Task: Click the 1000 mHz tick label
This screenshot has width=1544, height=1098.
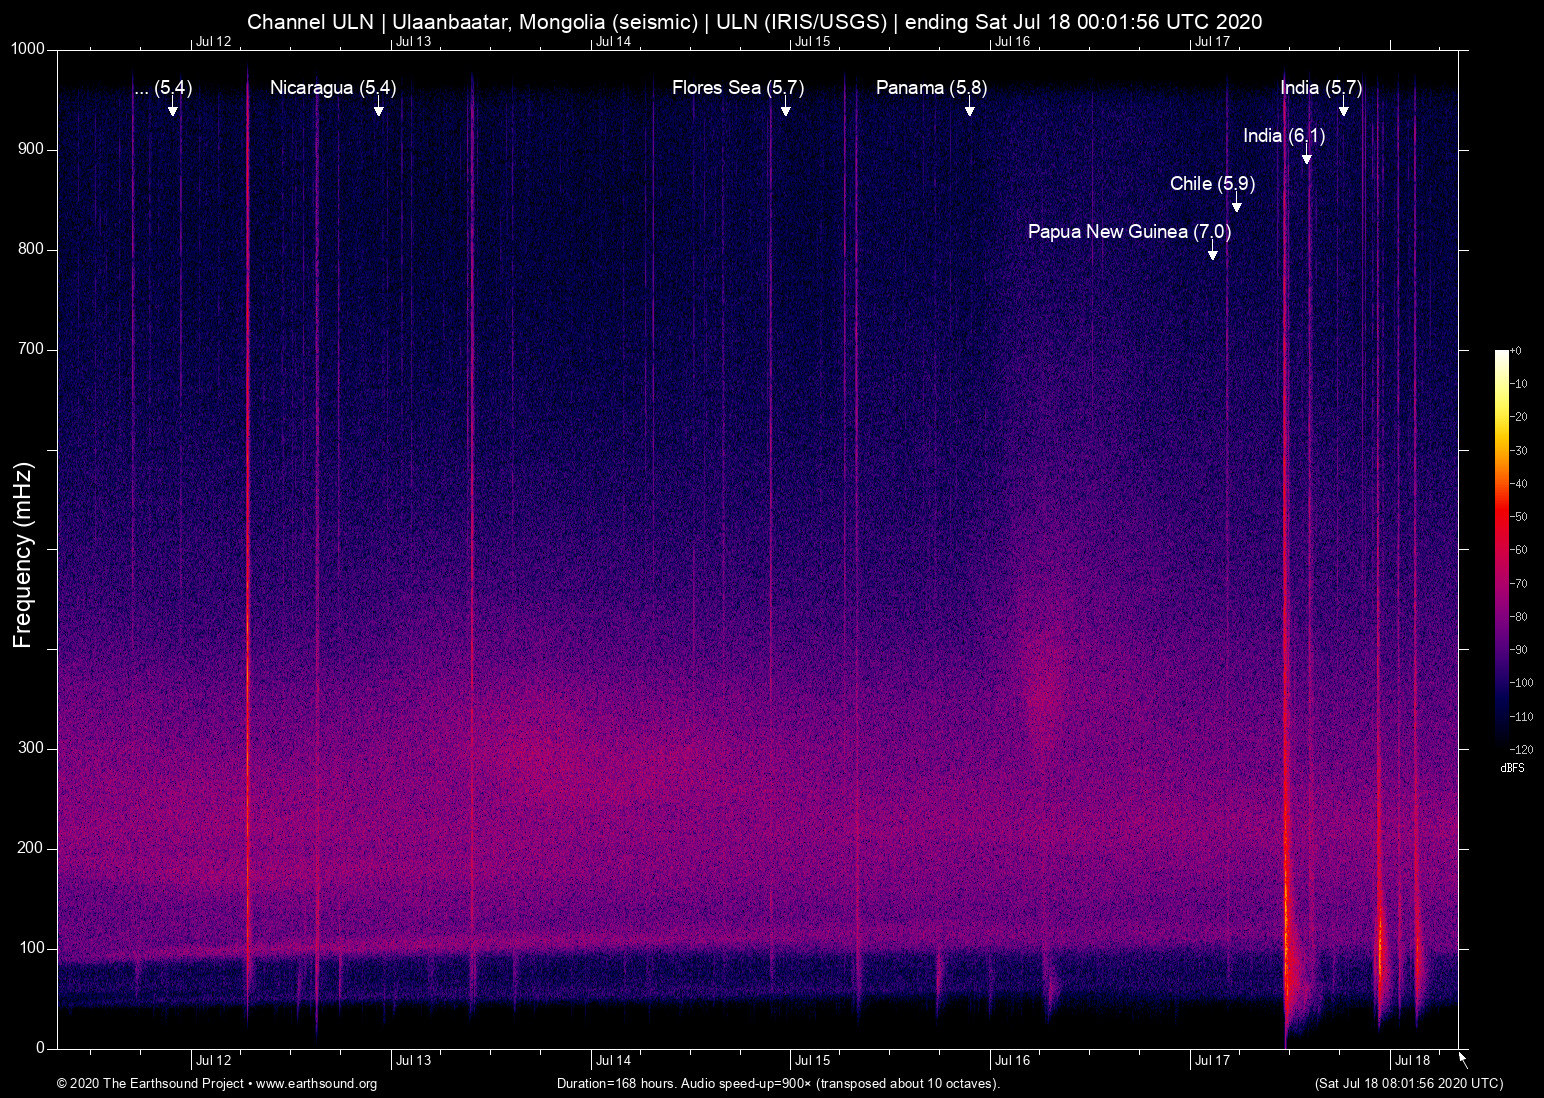Action: tap(28, 49)
